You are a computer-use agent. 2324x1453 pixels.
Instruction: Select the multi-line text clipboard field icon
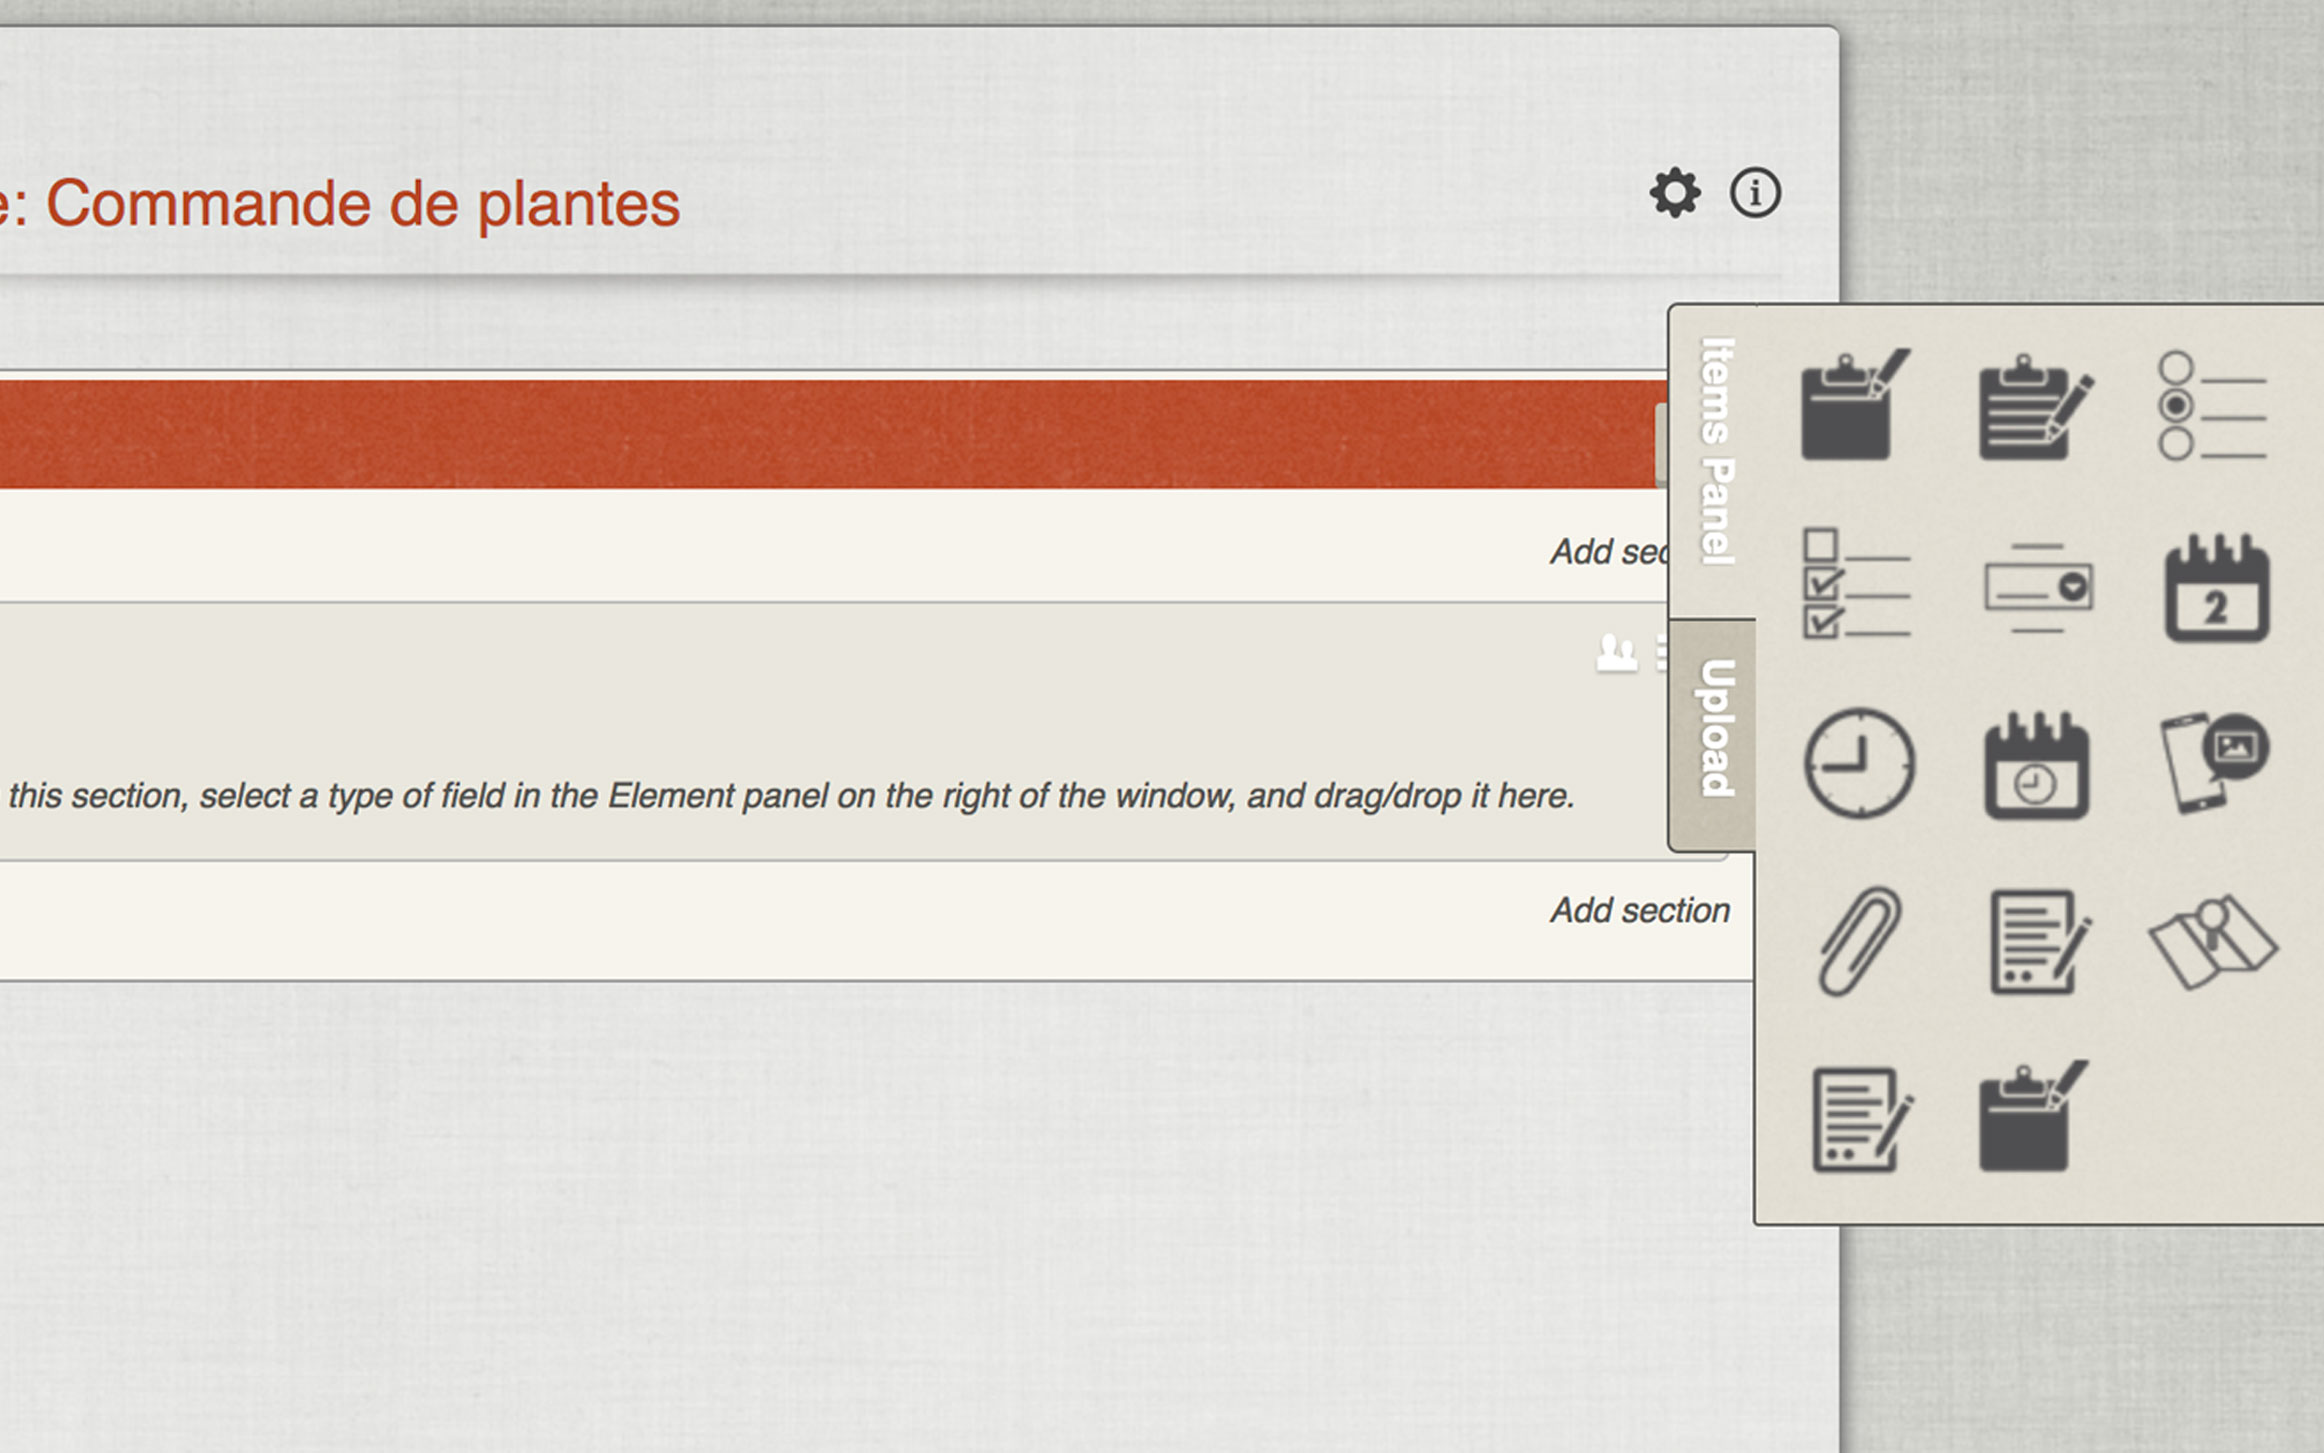[x=2034, y=407]
